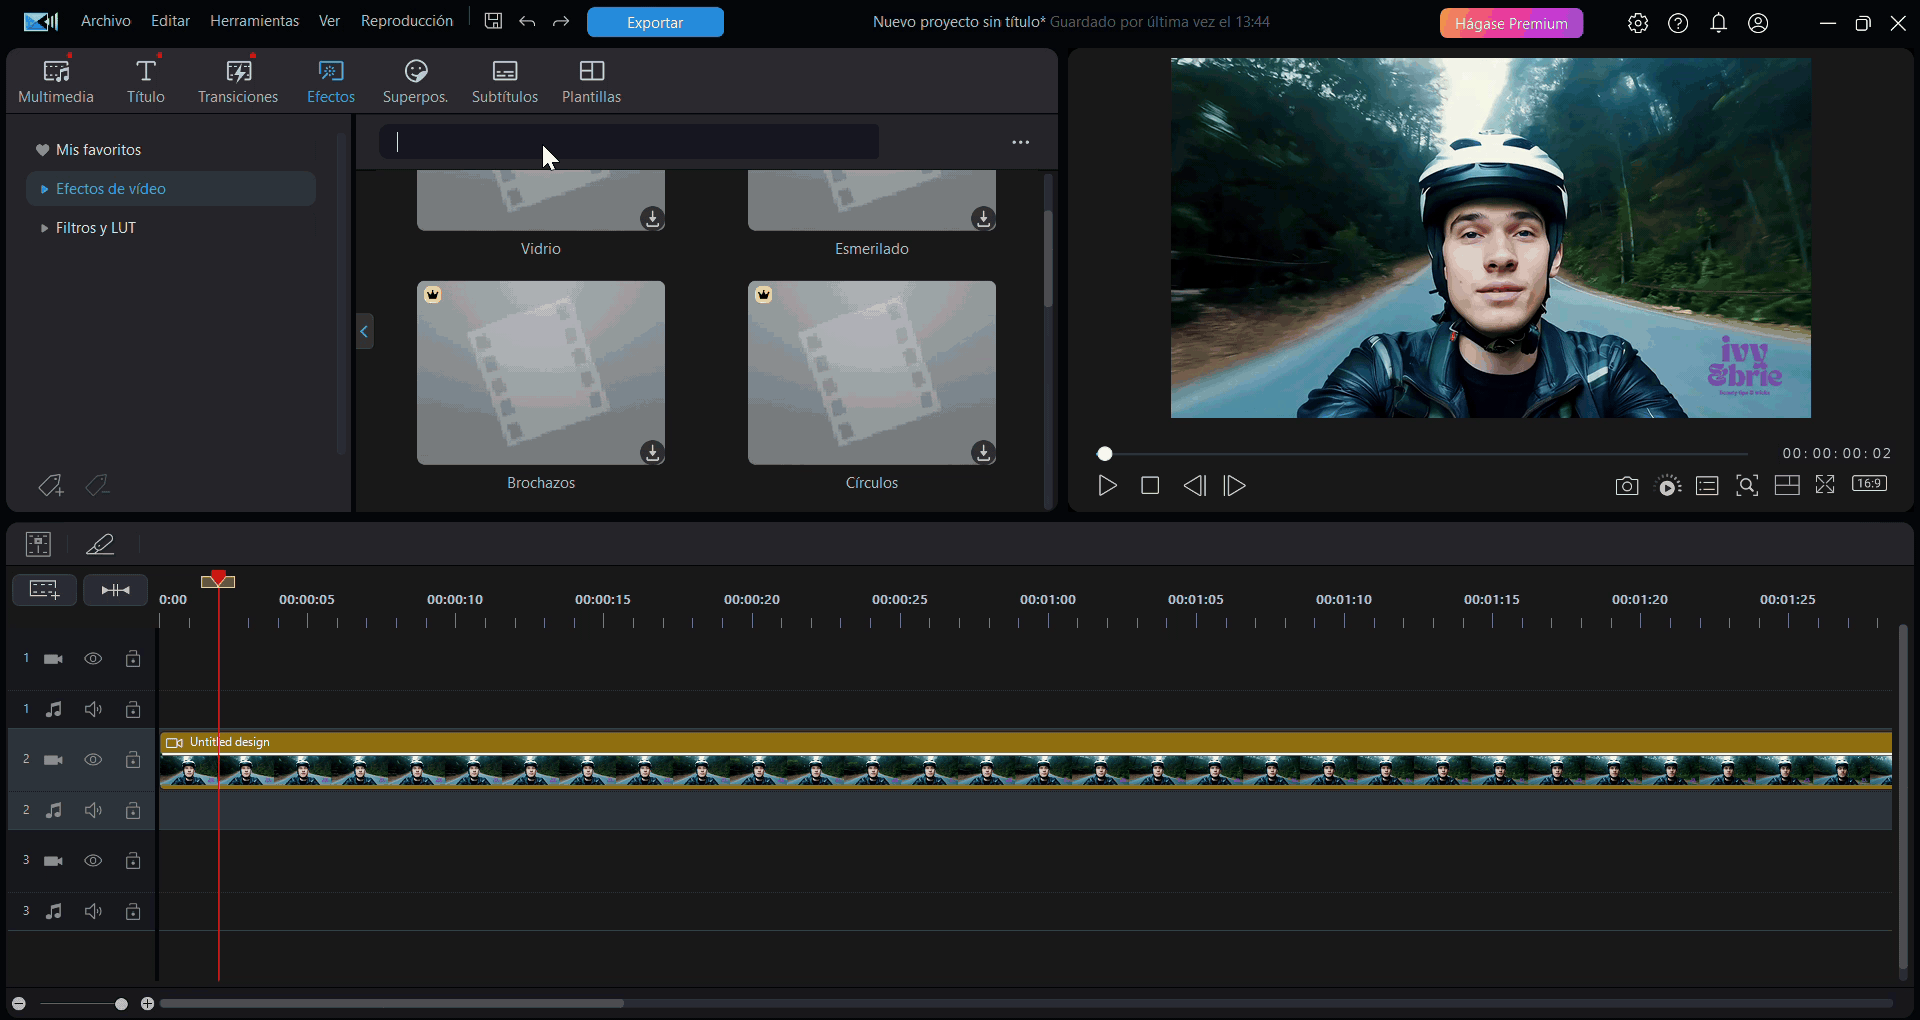Lock video track 3
Screen dimensions: 1920x1020
pyautogui.click(x=133, y=861)
